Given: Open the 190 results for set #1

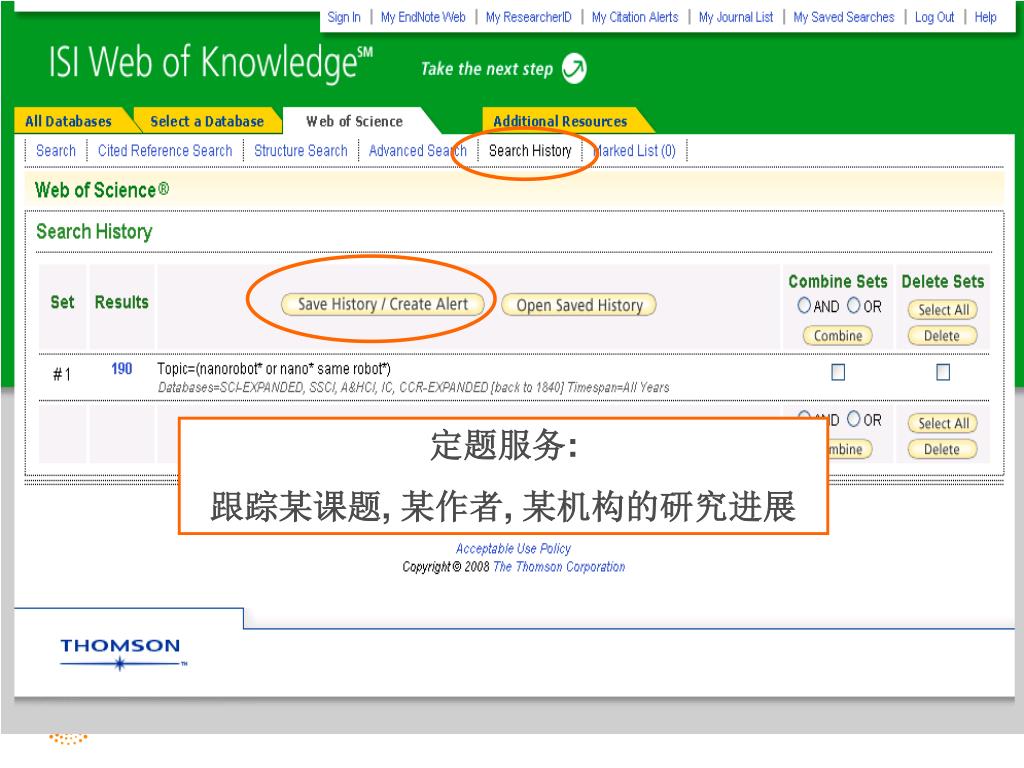Looking at the screenshot, I should click(121, 369).
